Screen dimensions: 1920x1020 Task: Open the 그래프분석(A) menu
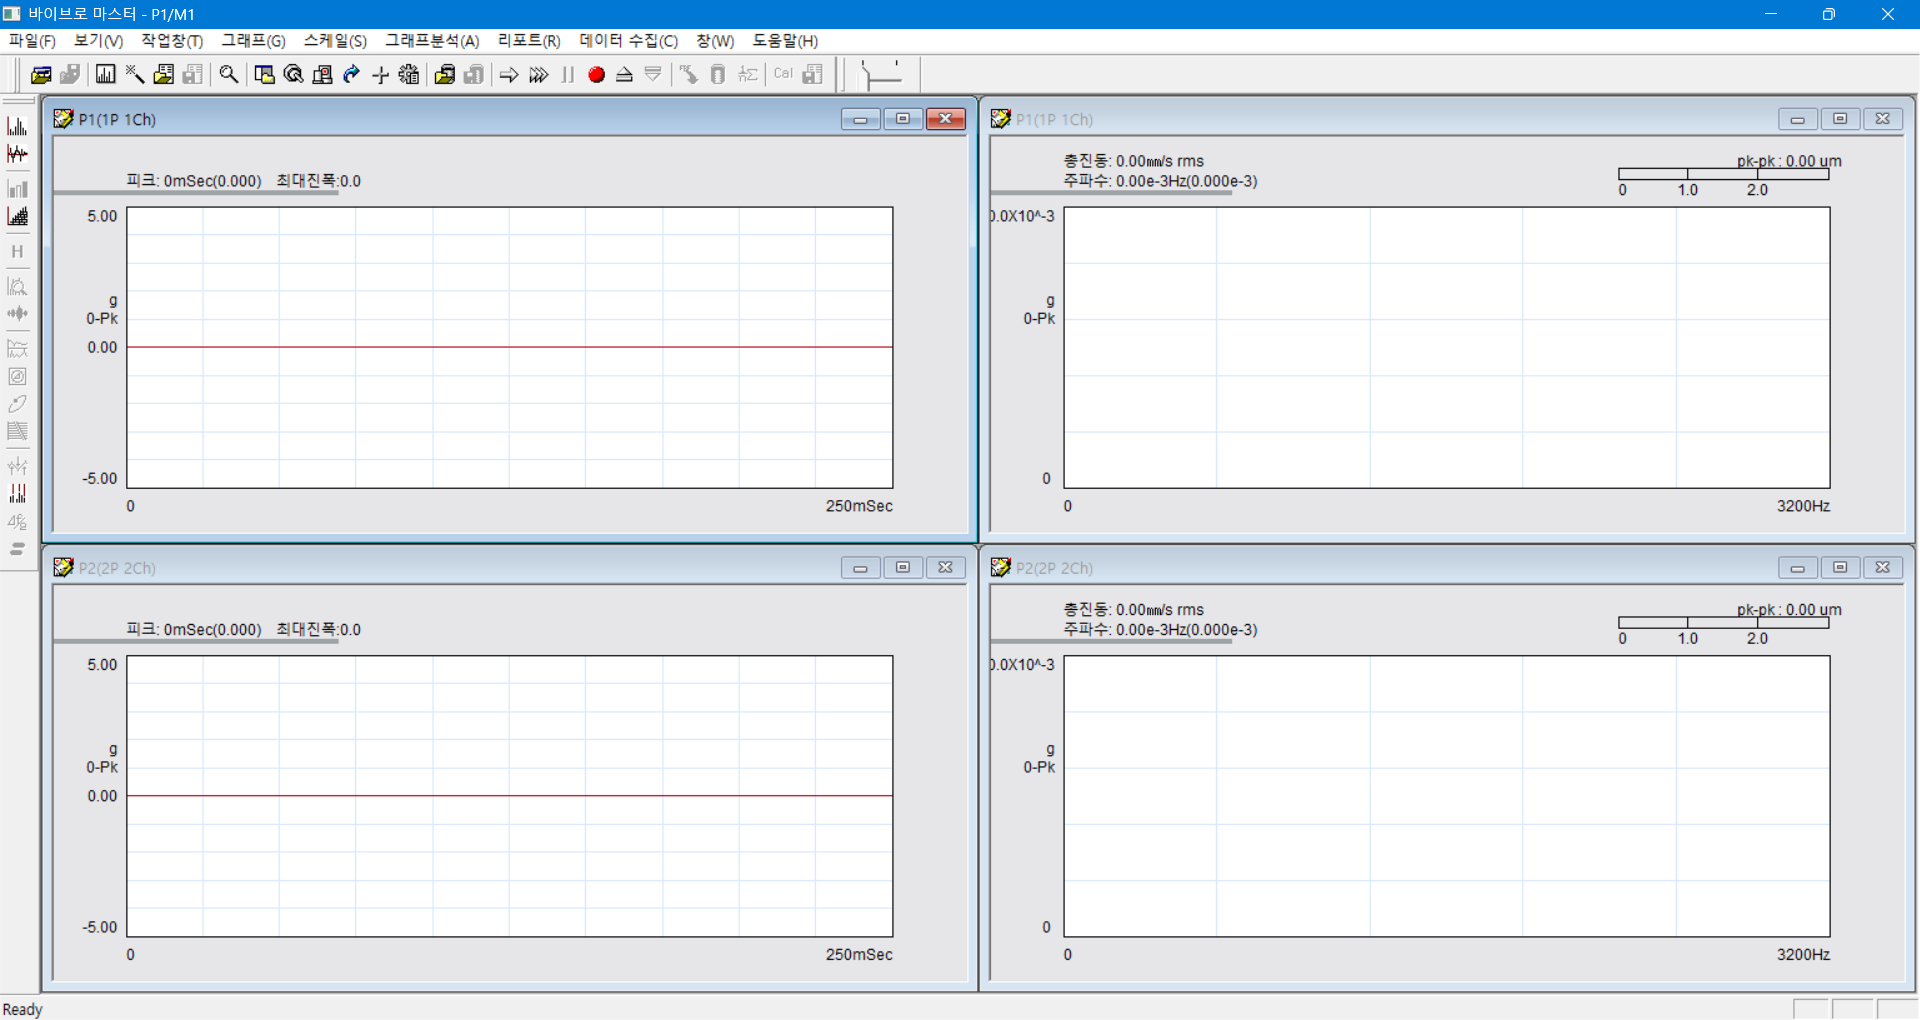point(432,41)
